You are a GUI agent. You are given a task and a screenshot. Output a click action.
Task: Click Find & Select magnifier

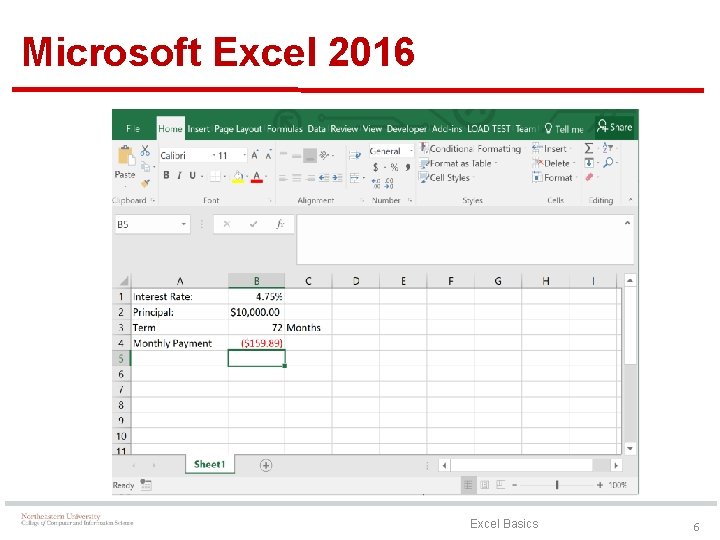point(608,163)
